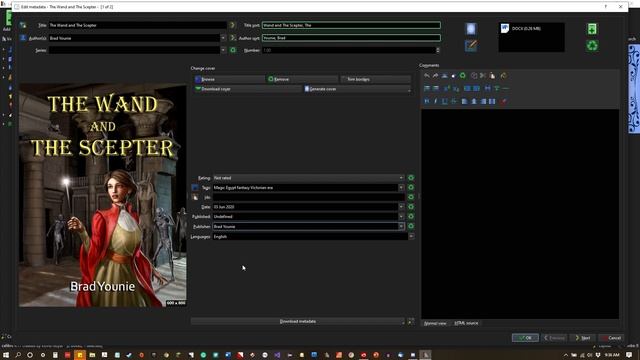Click the help question mark in title bar
Image resolution: width=640 pixels, height=360 pixels.
click(606, 7)
